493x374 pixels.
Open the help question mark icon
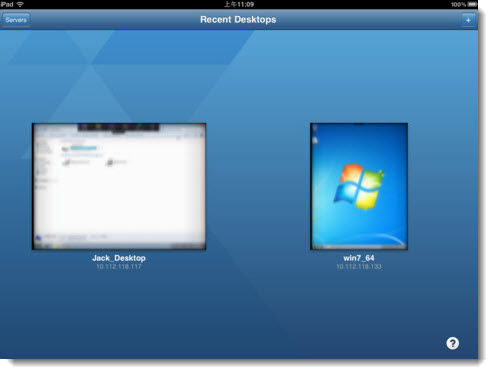click(x=452, y=343)
